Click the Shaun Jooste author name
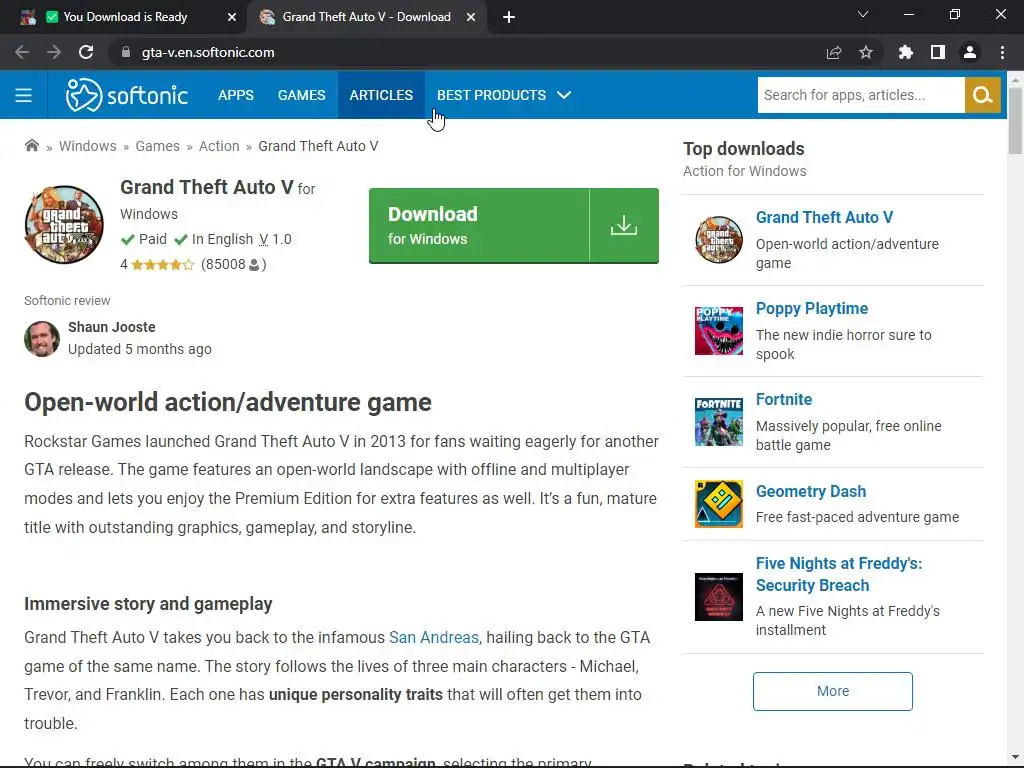Screen dimensions: 1024x768 pyautogui.click(x=112, y=327)
